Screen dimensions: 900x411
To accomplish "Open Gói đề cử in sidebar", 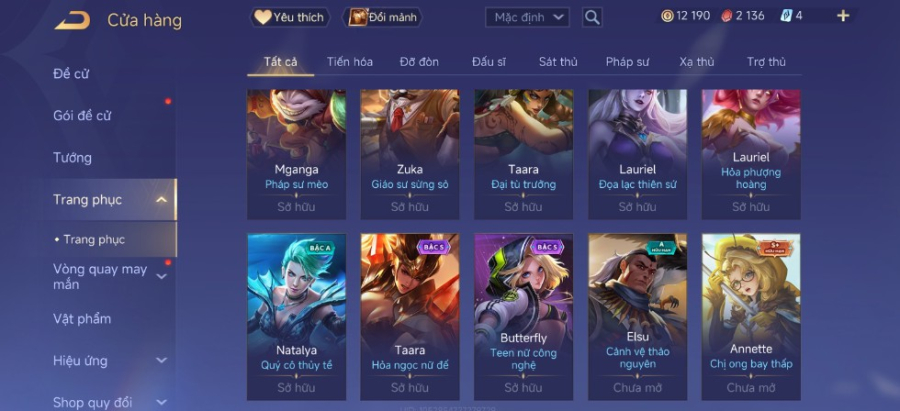I will (x=82, y=115).
